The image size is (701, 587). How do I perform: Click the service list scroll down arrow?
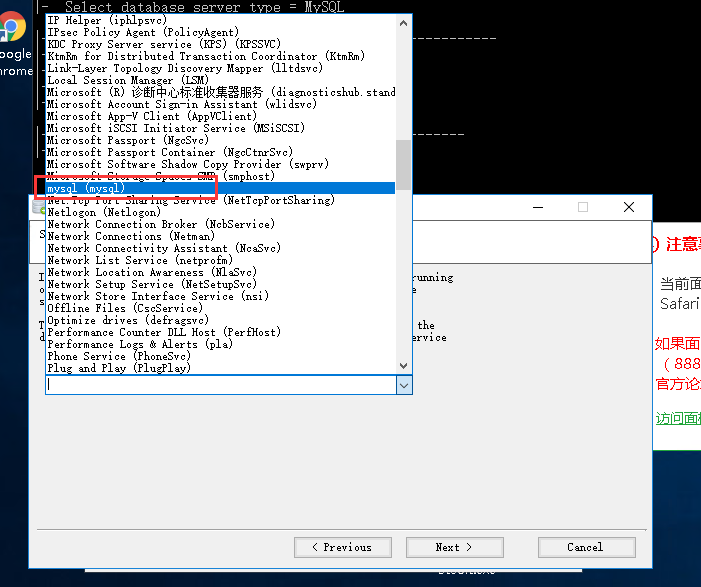pyautogui.click(x=403, y=366)
